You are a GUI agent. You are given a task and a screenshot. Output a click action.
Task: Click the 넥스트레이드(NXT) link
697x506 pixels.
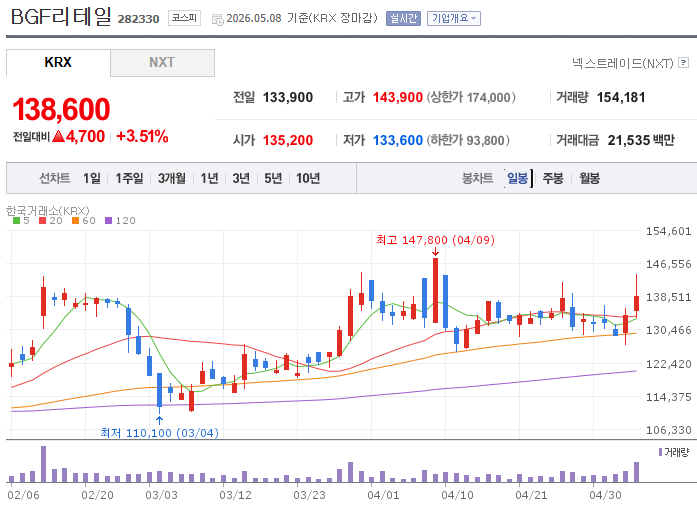click(623, 63)
